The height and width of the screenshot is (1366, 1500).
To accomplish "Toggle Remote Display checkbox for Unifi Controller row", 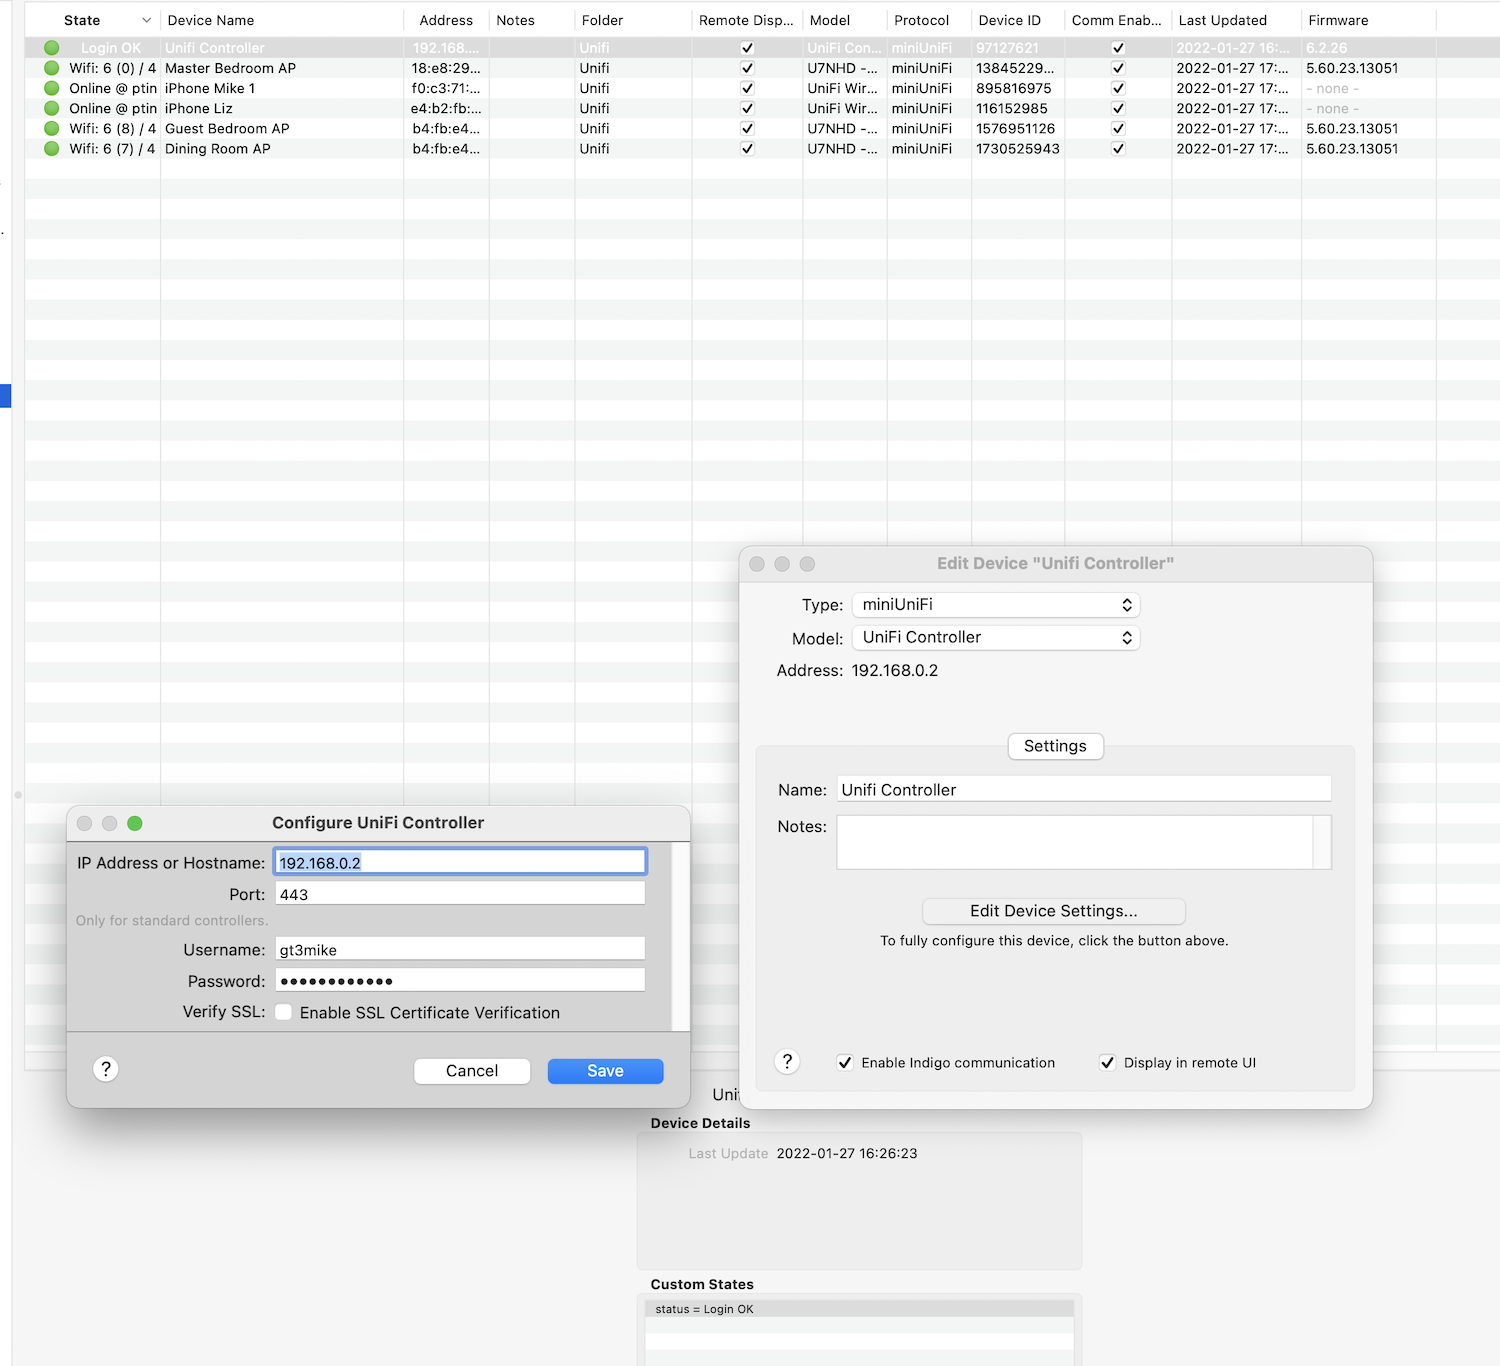I will 747,48.
